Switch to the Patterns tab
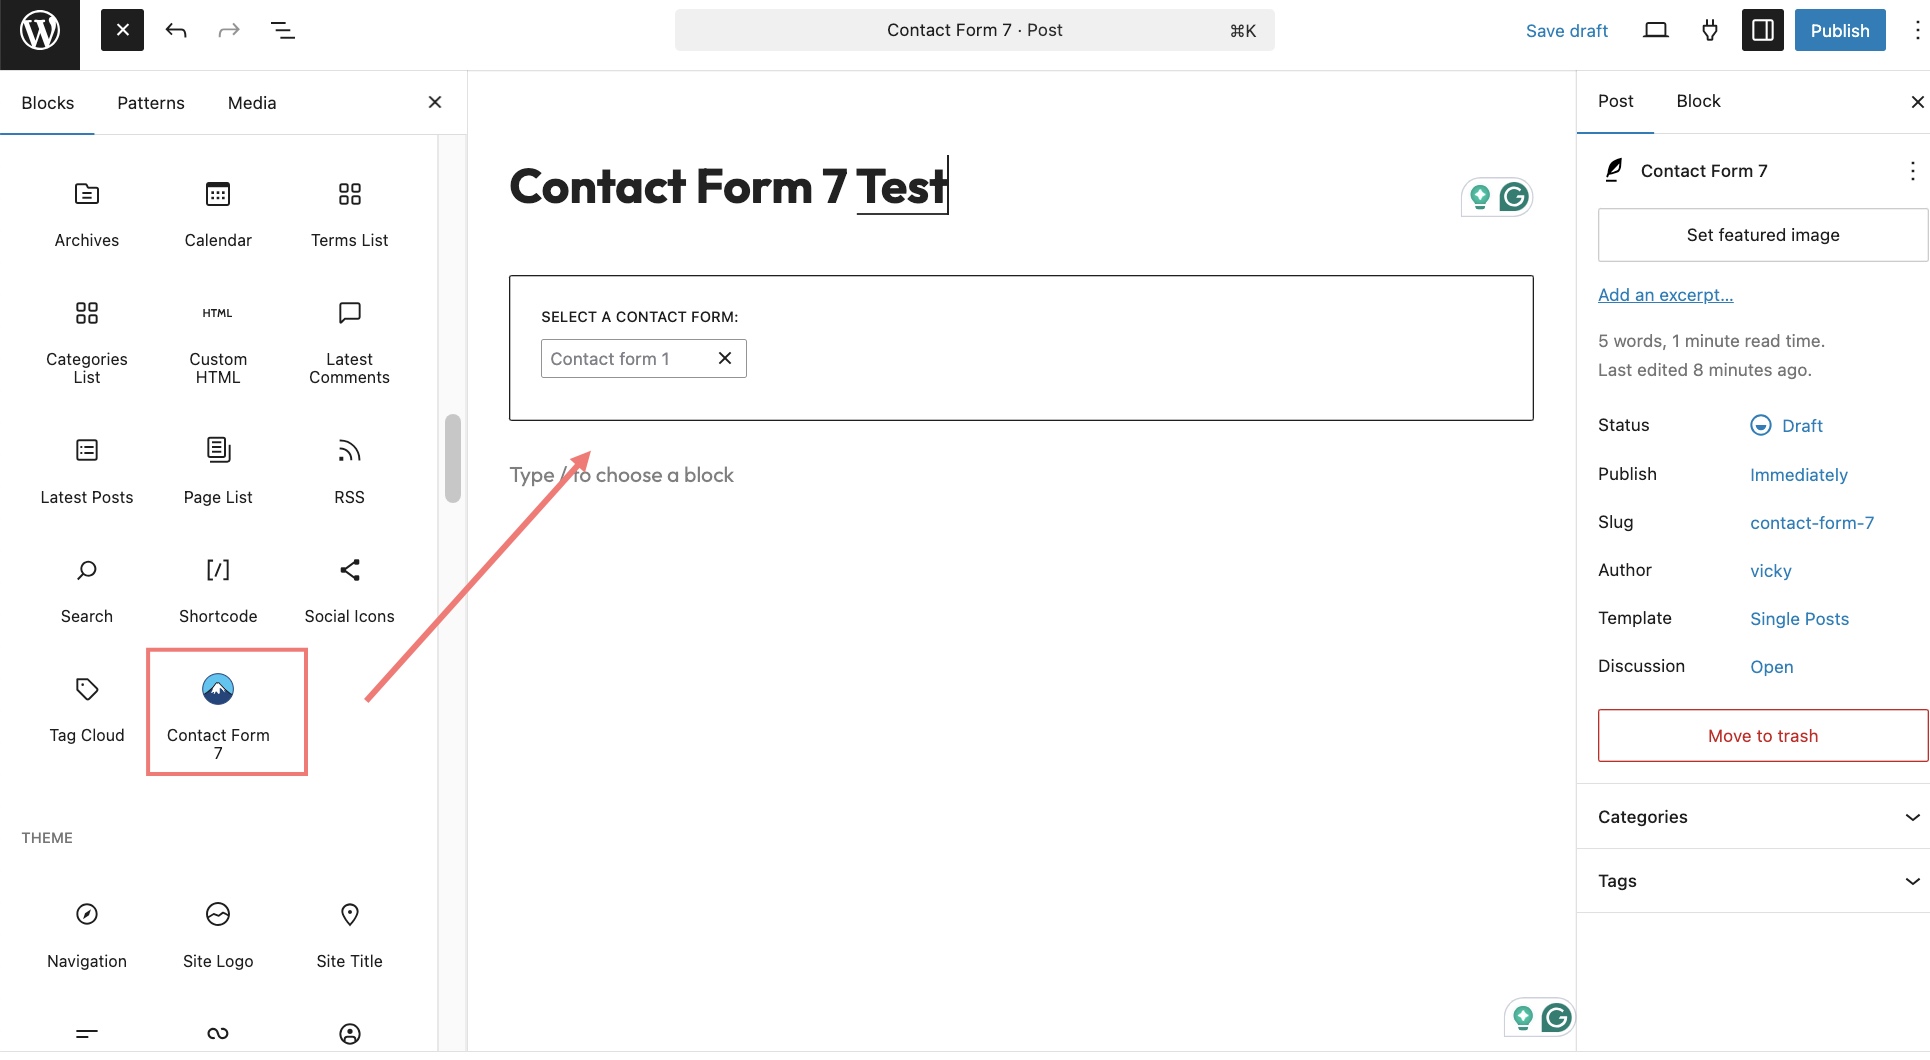This screenshot has width=1930, height=1060. point(151,103)
